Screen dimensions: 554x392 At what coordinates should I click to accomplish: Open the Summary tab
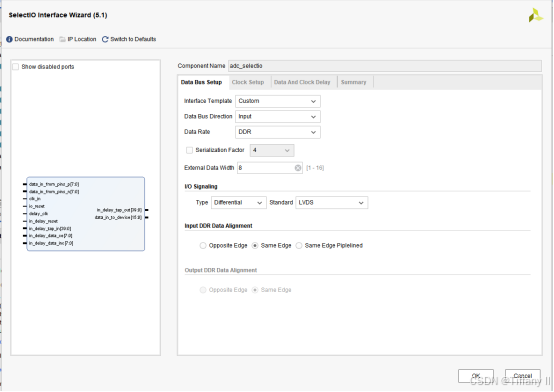click(354, 82)
